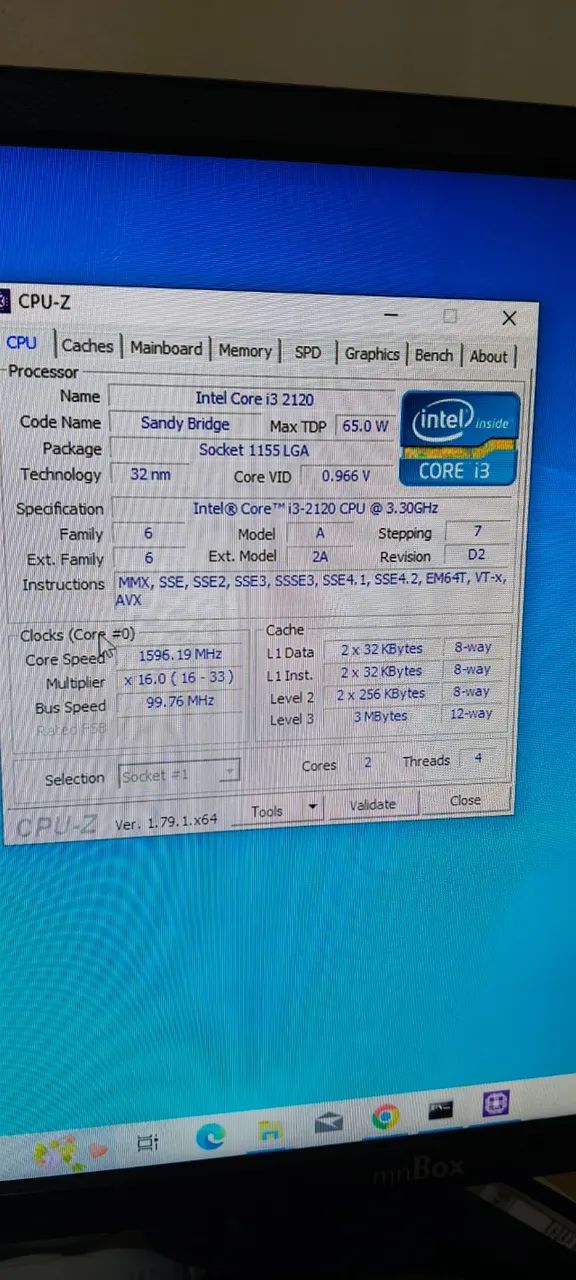Open Task View on the taskbar

click(147, 1143)
